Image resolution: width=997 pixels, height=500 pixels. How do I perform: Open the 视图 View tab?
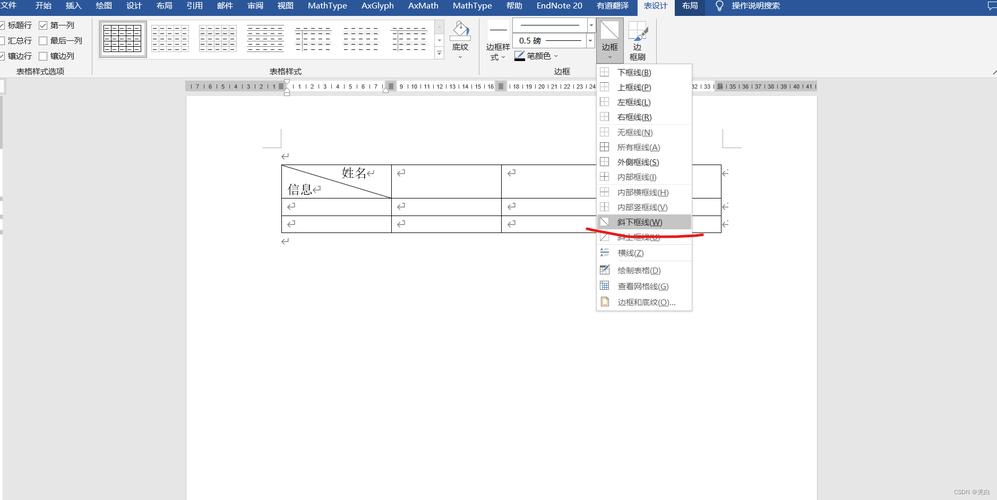[285, 6]
